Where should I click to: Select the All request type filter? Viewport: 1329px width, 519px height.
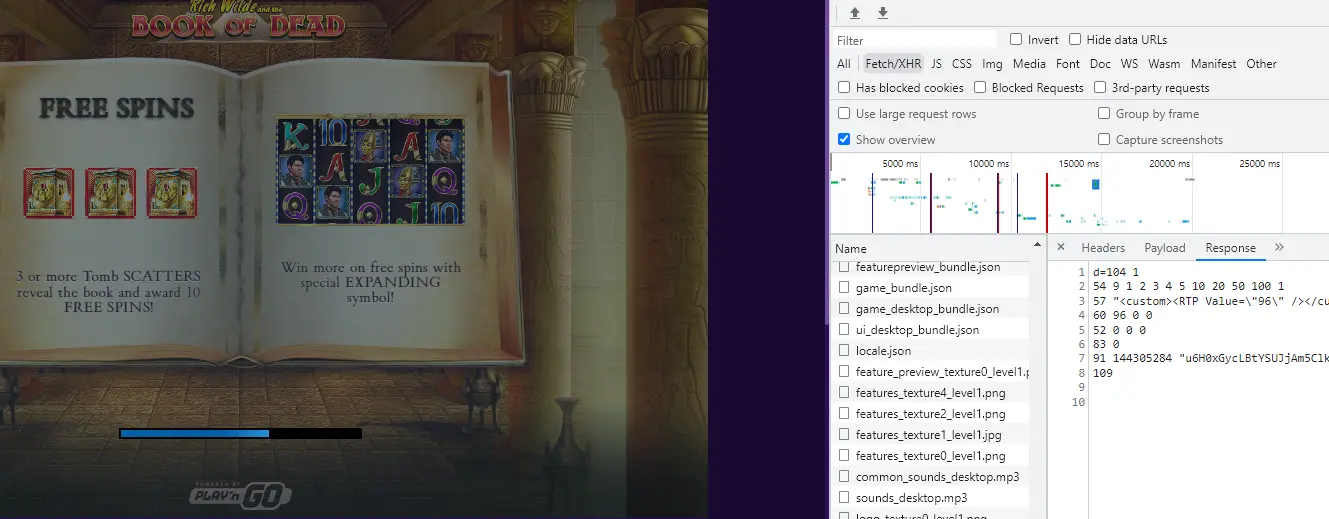coord(844,64)
